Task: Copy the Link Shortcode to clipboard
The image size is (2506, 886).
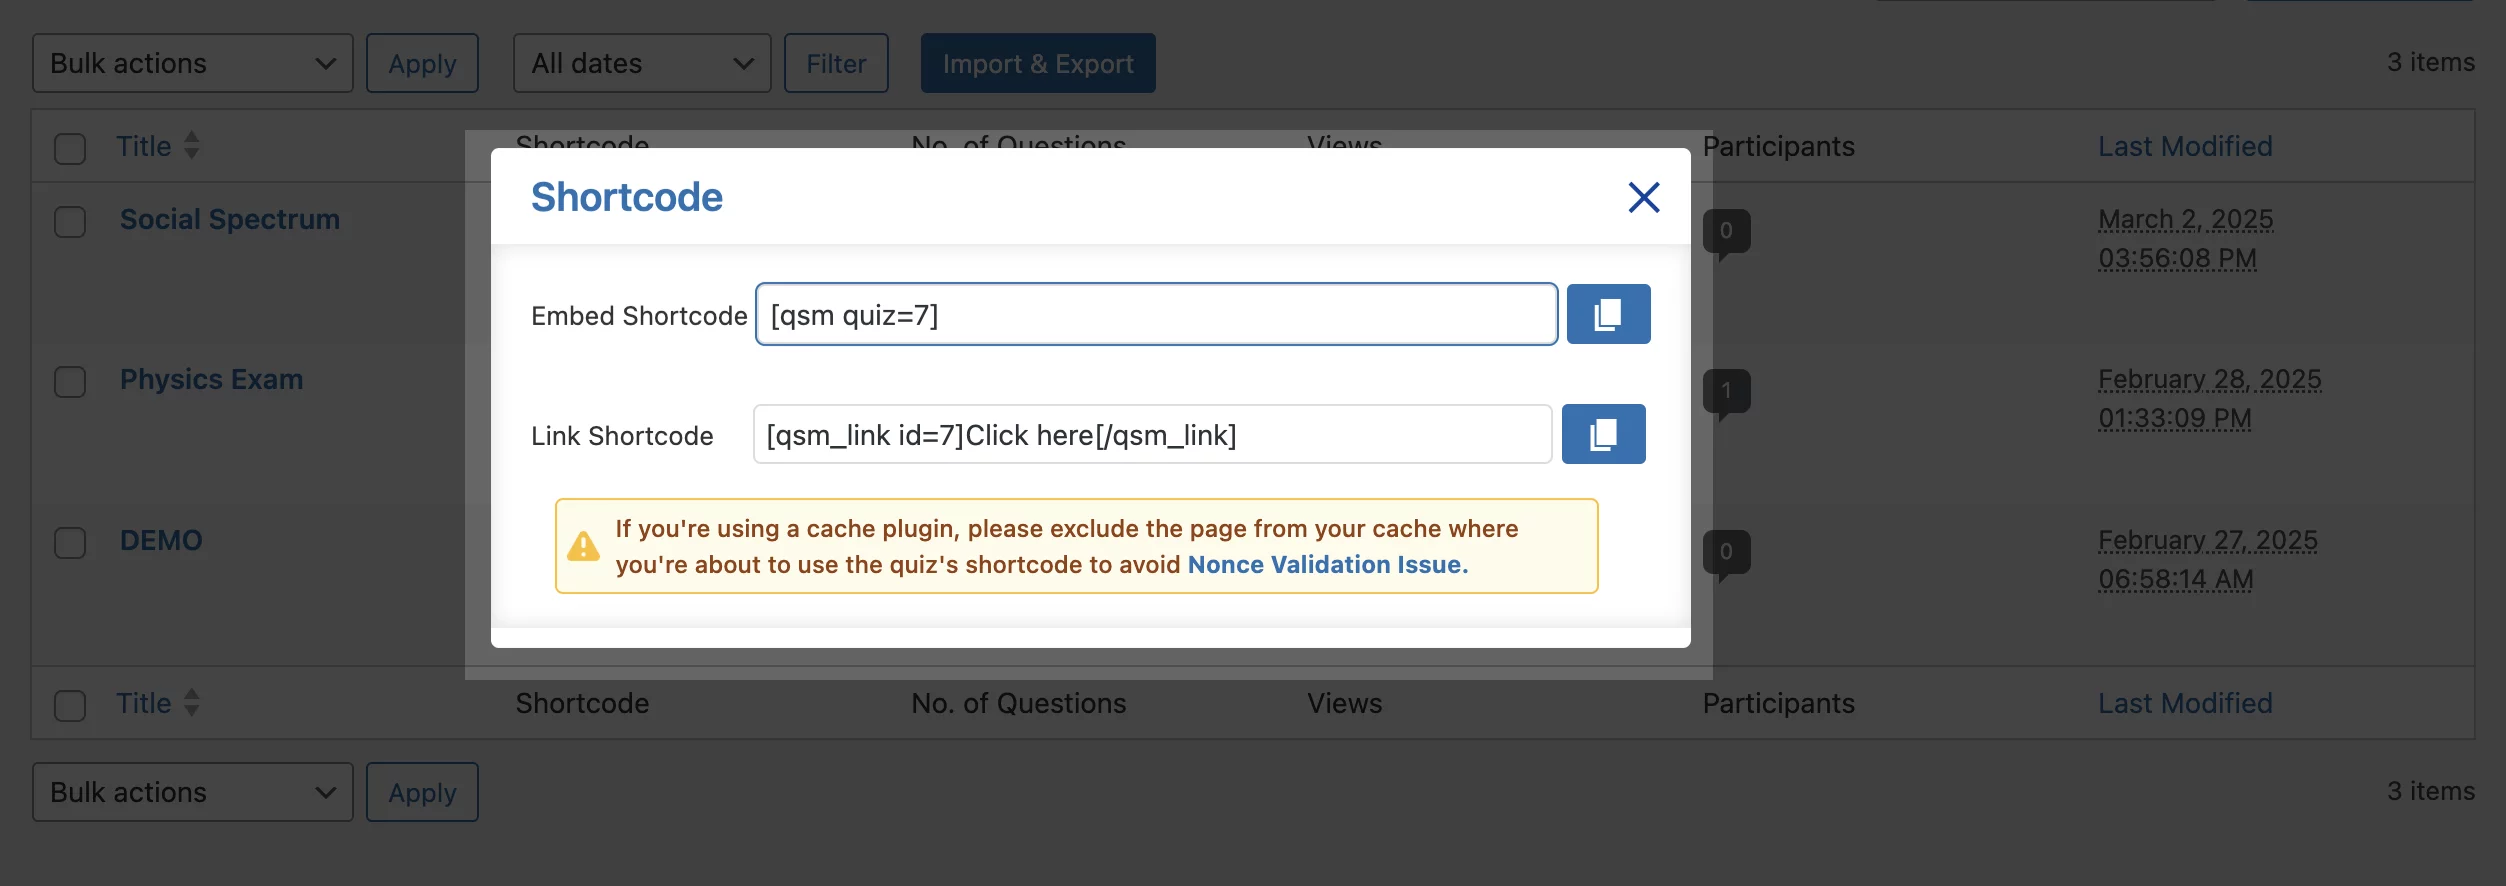Action: tap(1603, 434)
